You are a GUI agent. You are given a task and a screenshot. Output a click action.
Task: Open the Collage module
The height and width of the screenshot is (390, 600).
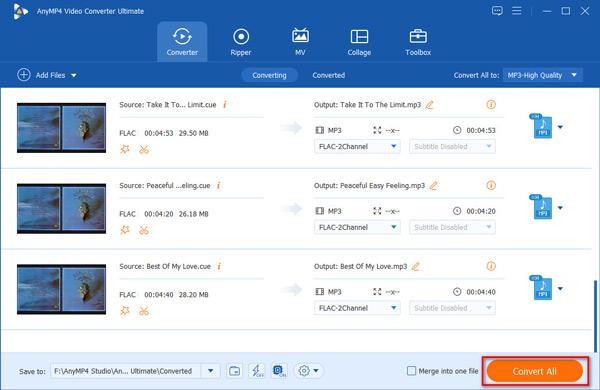(359, 42)
